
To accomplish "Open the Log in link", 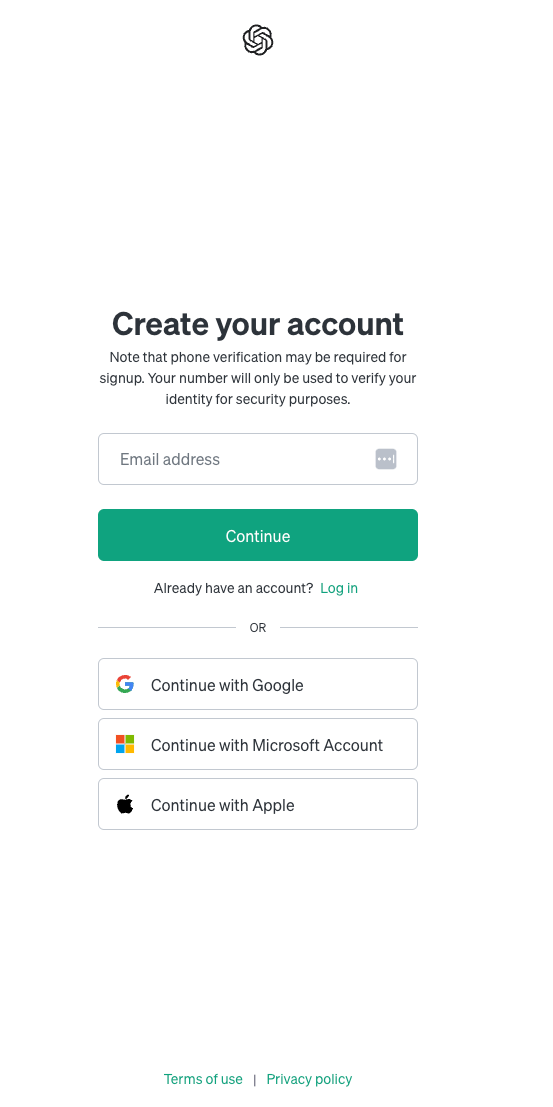I will pos(339,588).
